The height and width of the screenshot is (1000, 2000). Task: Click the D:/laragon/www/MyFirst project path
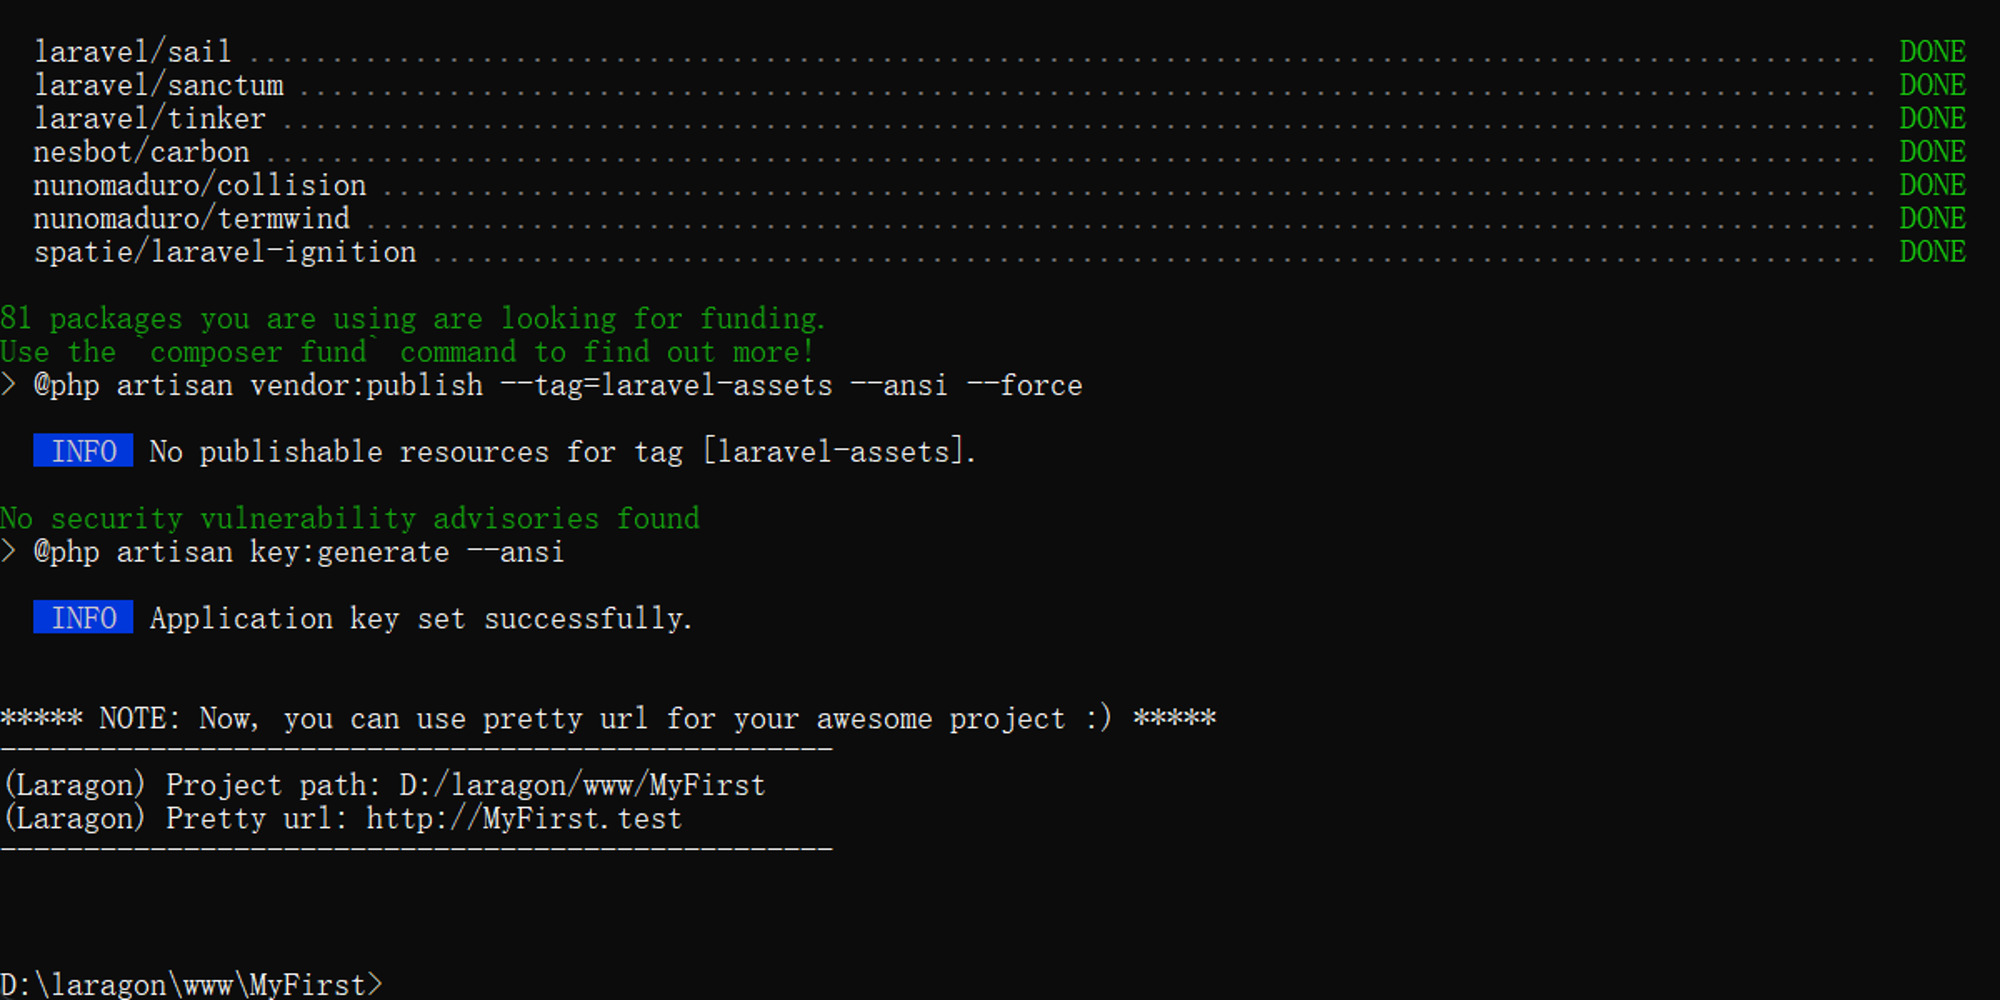(582, 785)
